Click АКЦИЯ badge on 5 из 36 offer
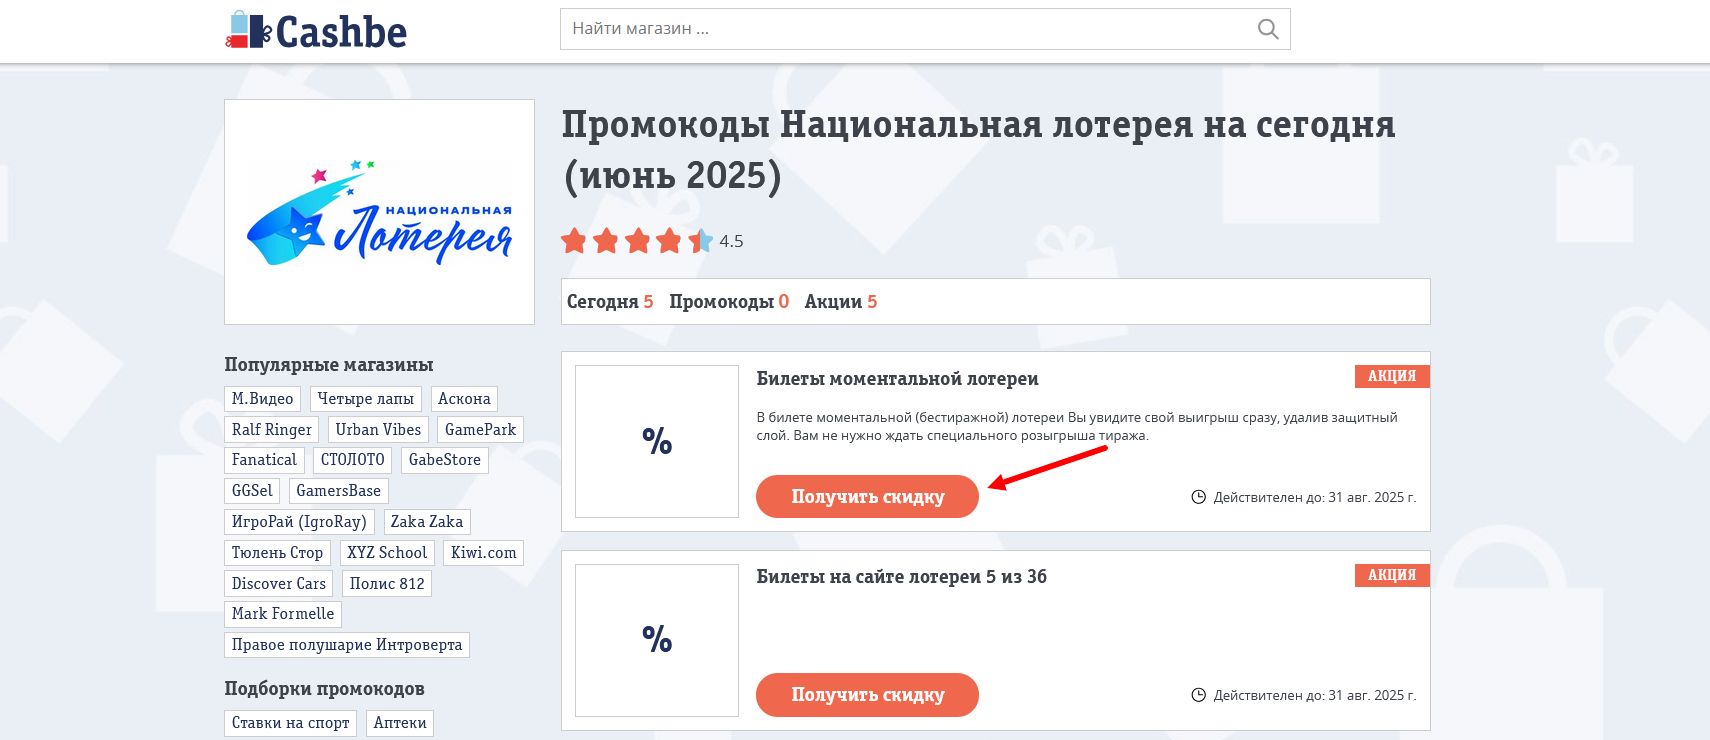This screenshot has width=1710, height=740. tap(1392, 575)
